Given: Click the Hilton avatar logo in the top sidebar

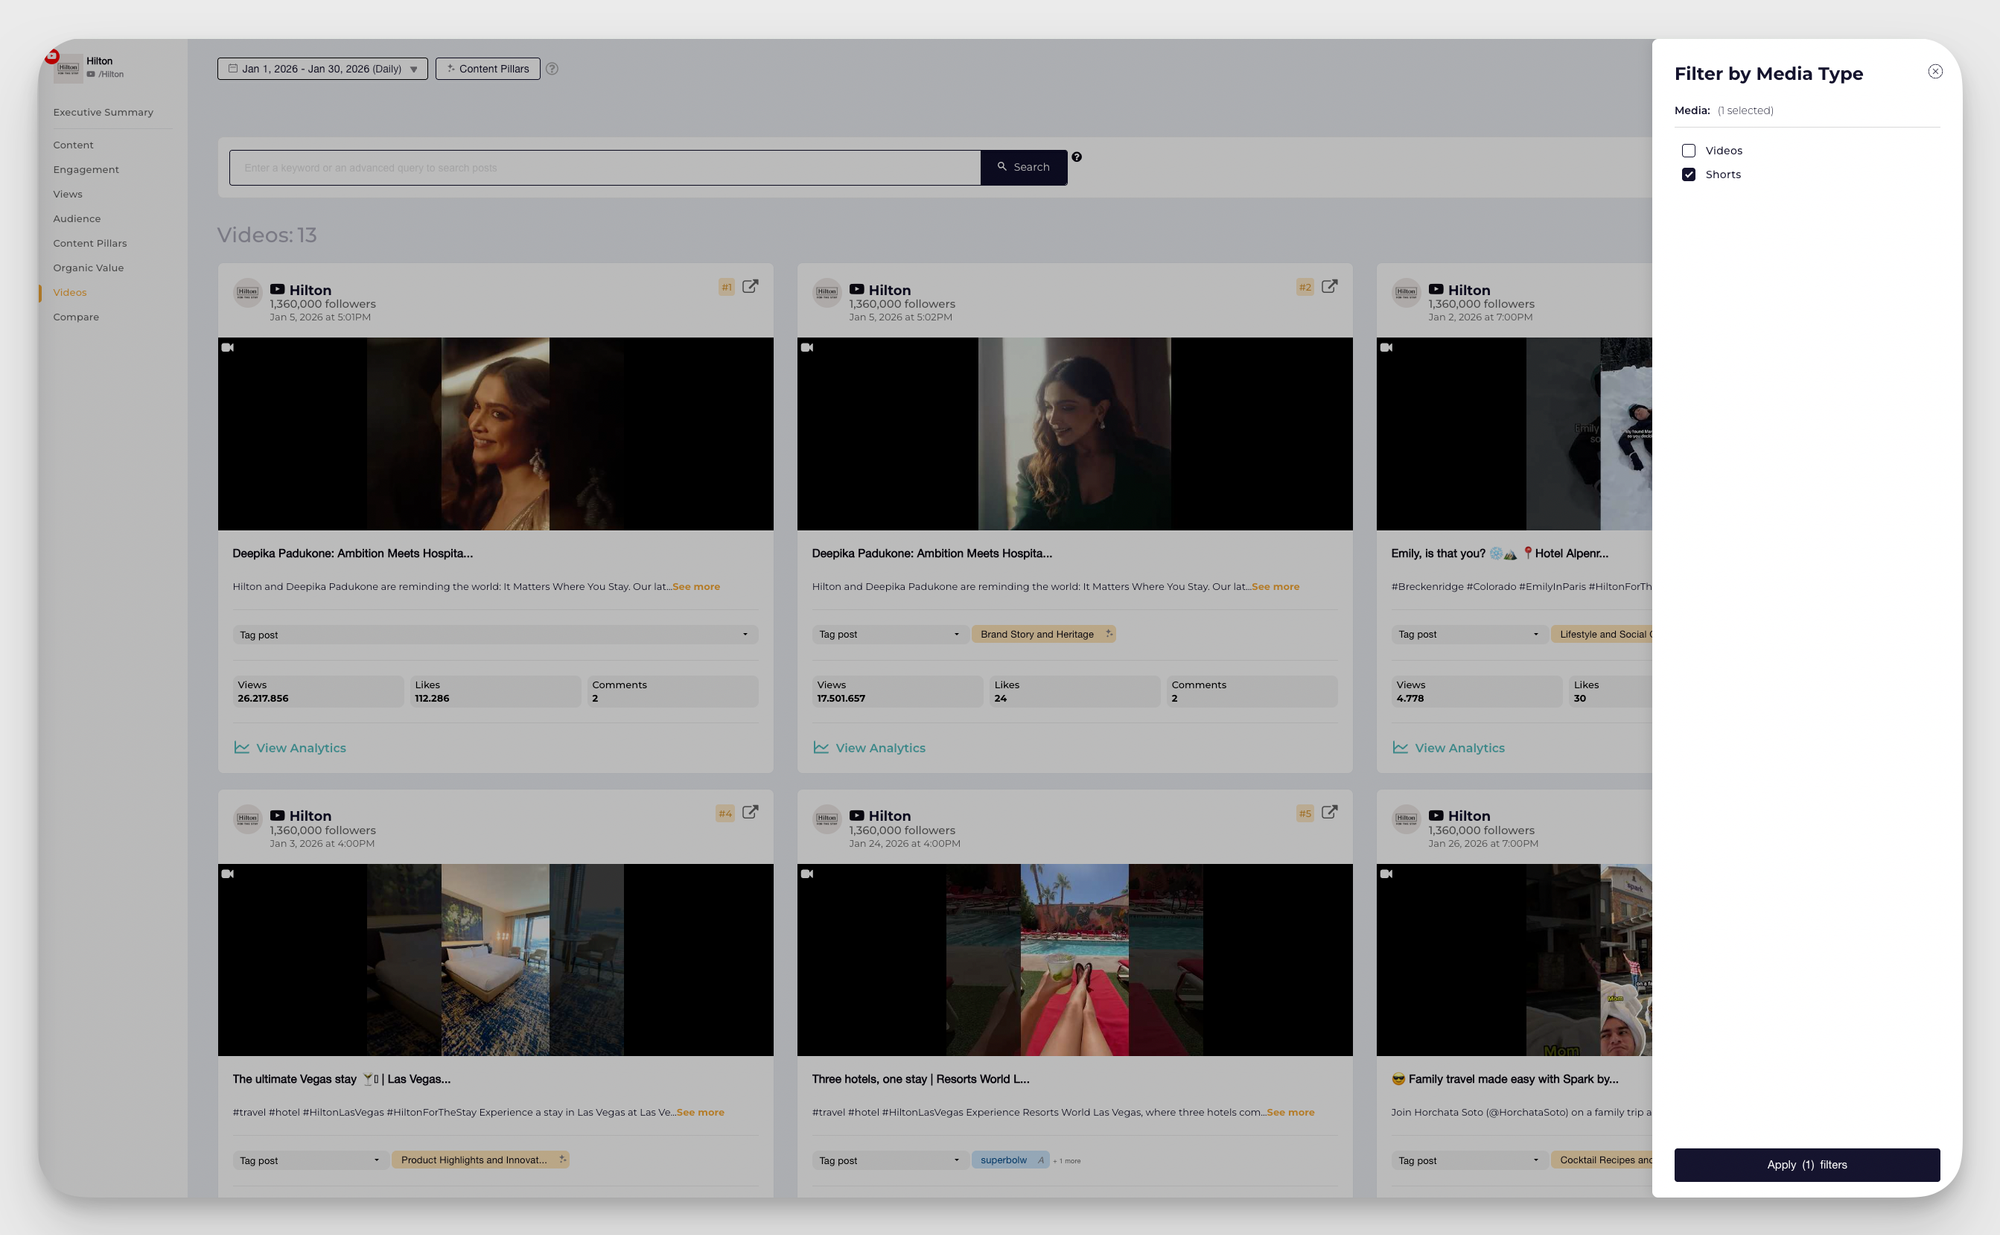Looking at the screenshot, I should click(x=68, y=67).
